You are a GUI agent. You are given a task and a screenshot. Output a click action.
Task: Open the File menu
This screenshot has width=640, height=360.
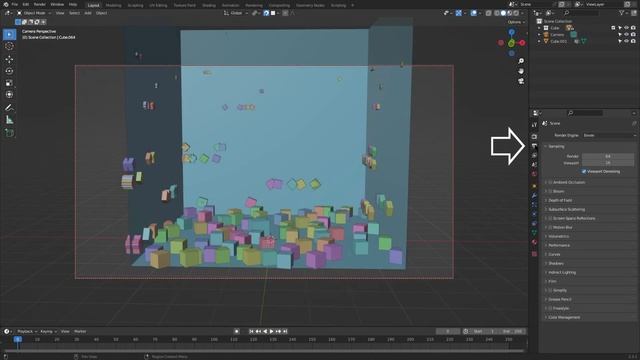coord(15,4)
